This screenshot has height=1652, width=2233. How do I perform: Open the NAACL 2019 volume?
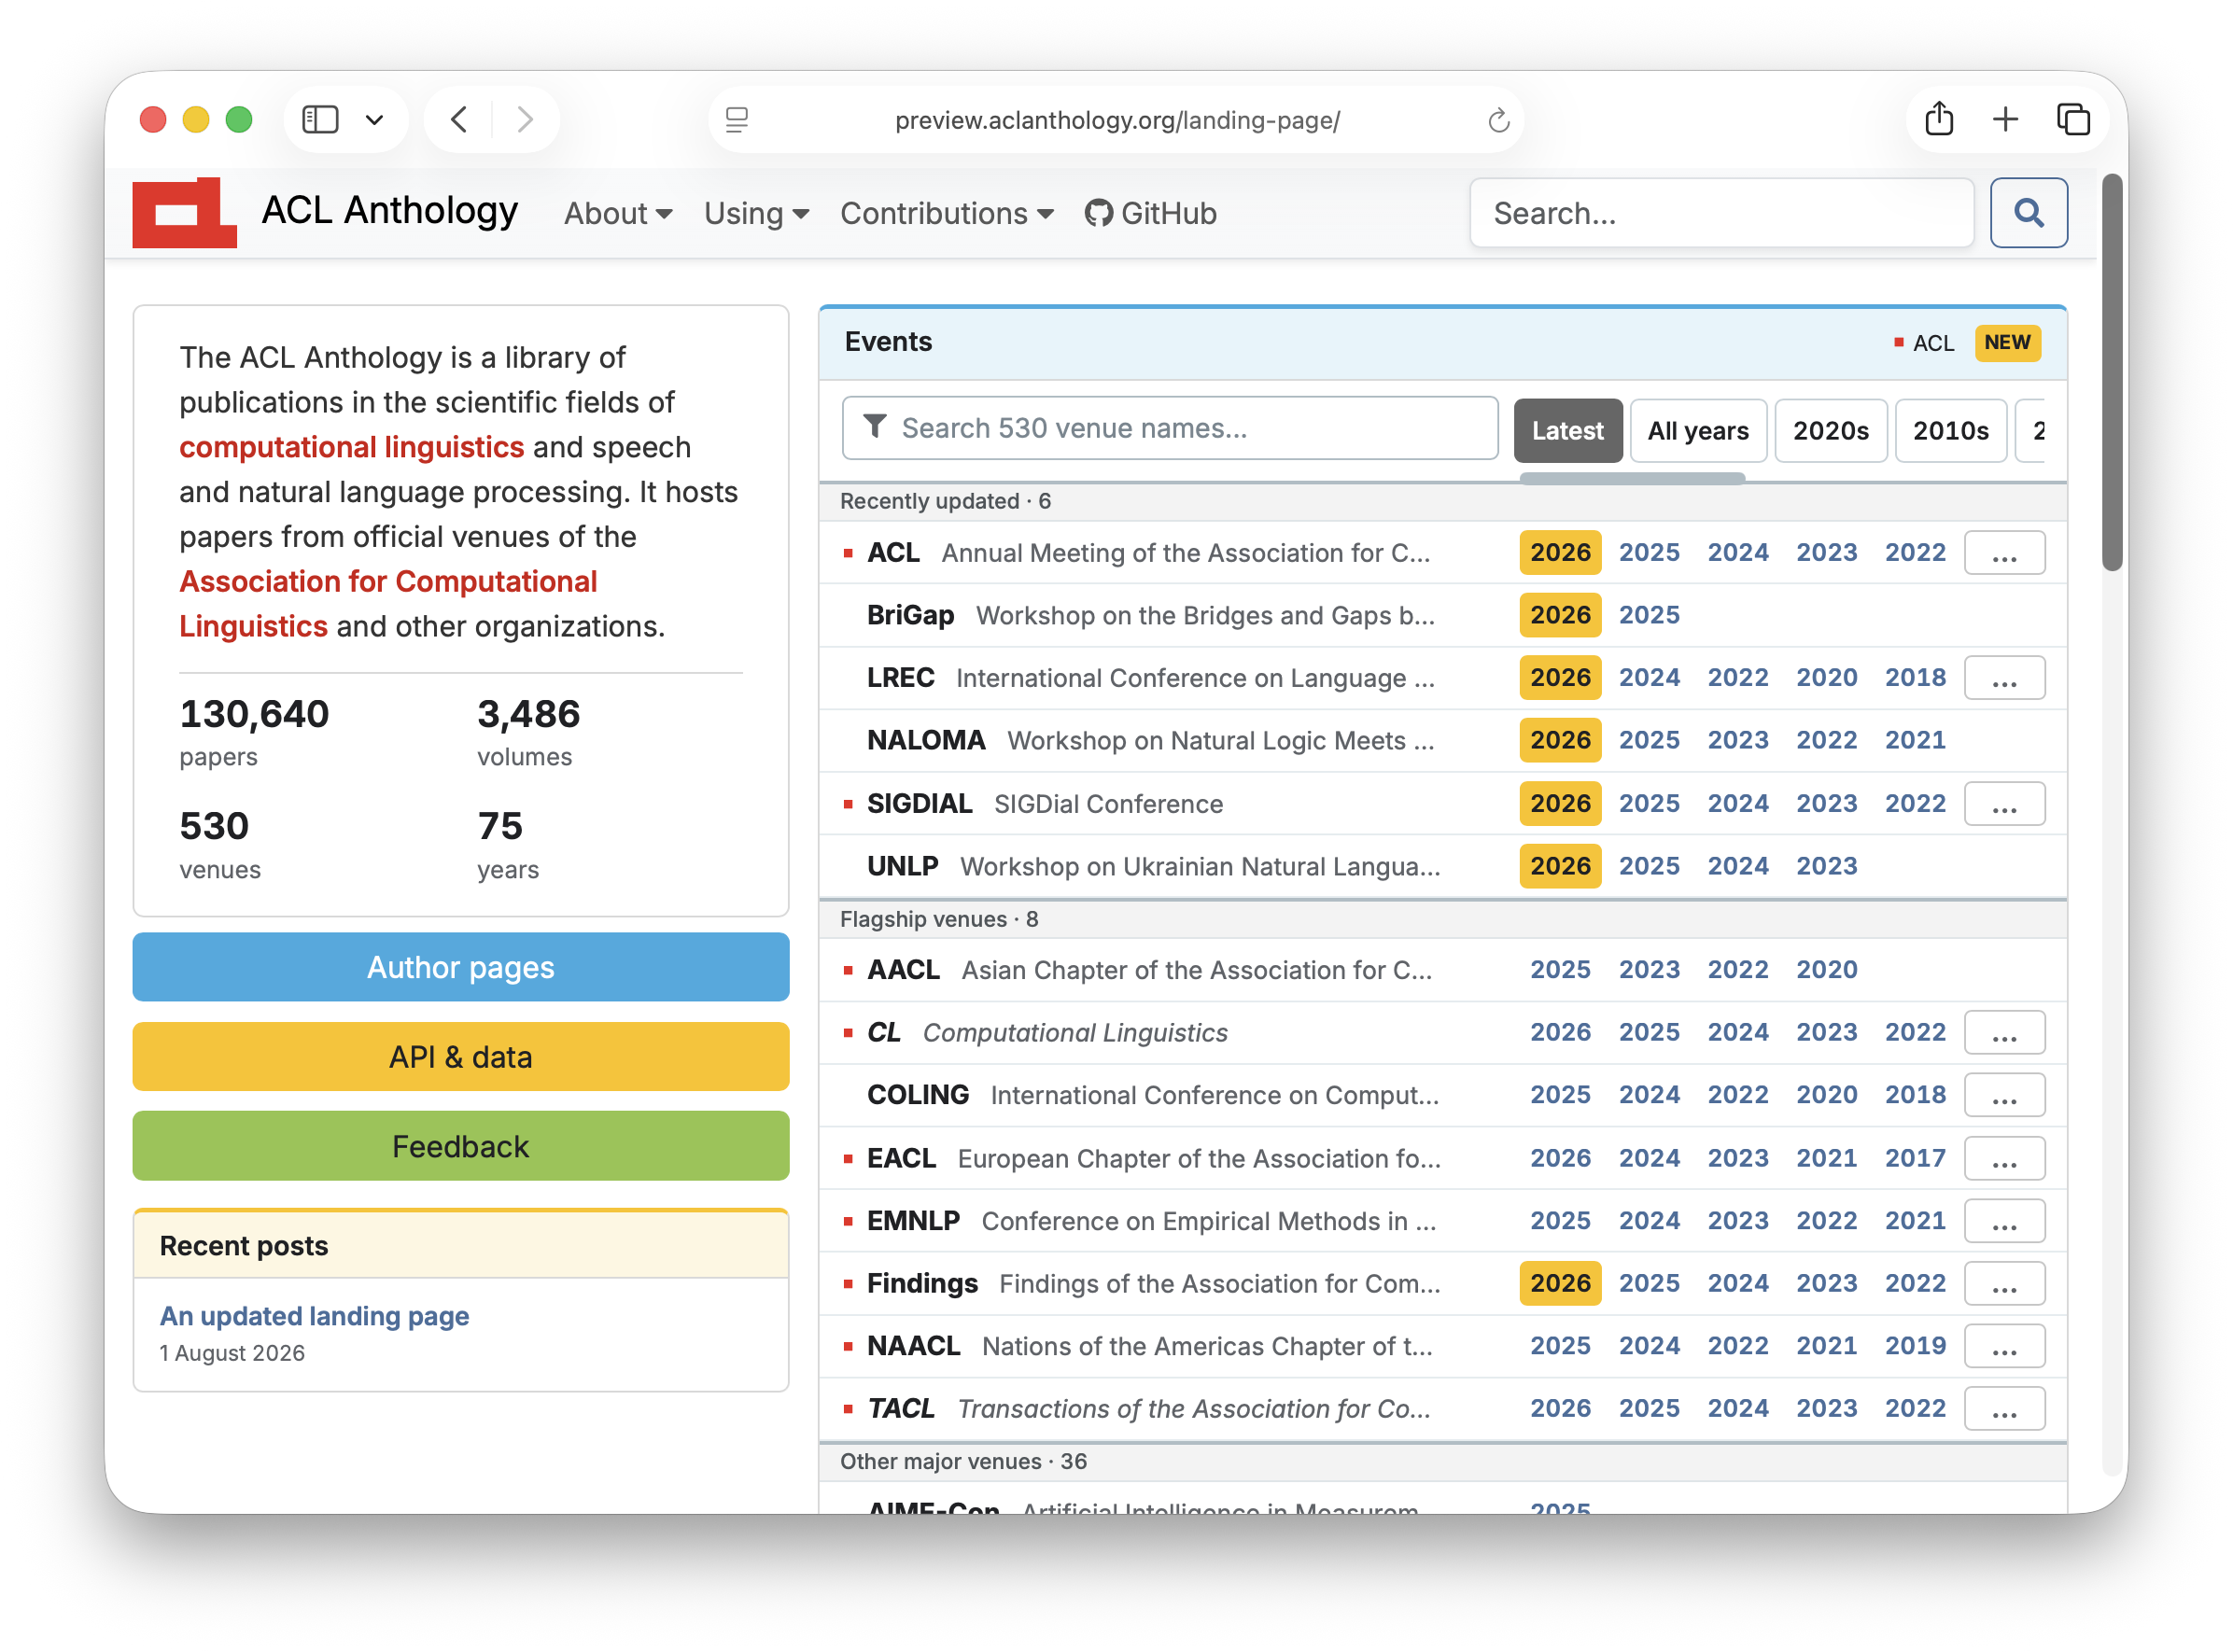1914,1346
